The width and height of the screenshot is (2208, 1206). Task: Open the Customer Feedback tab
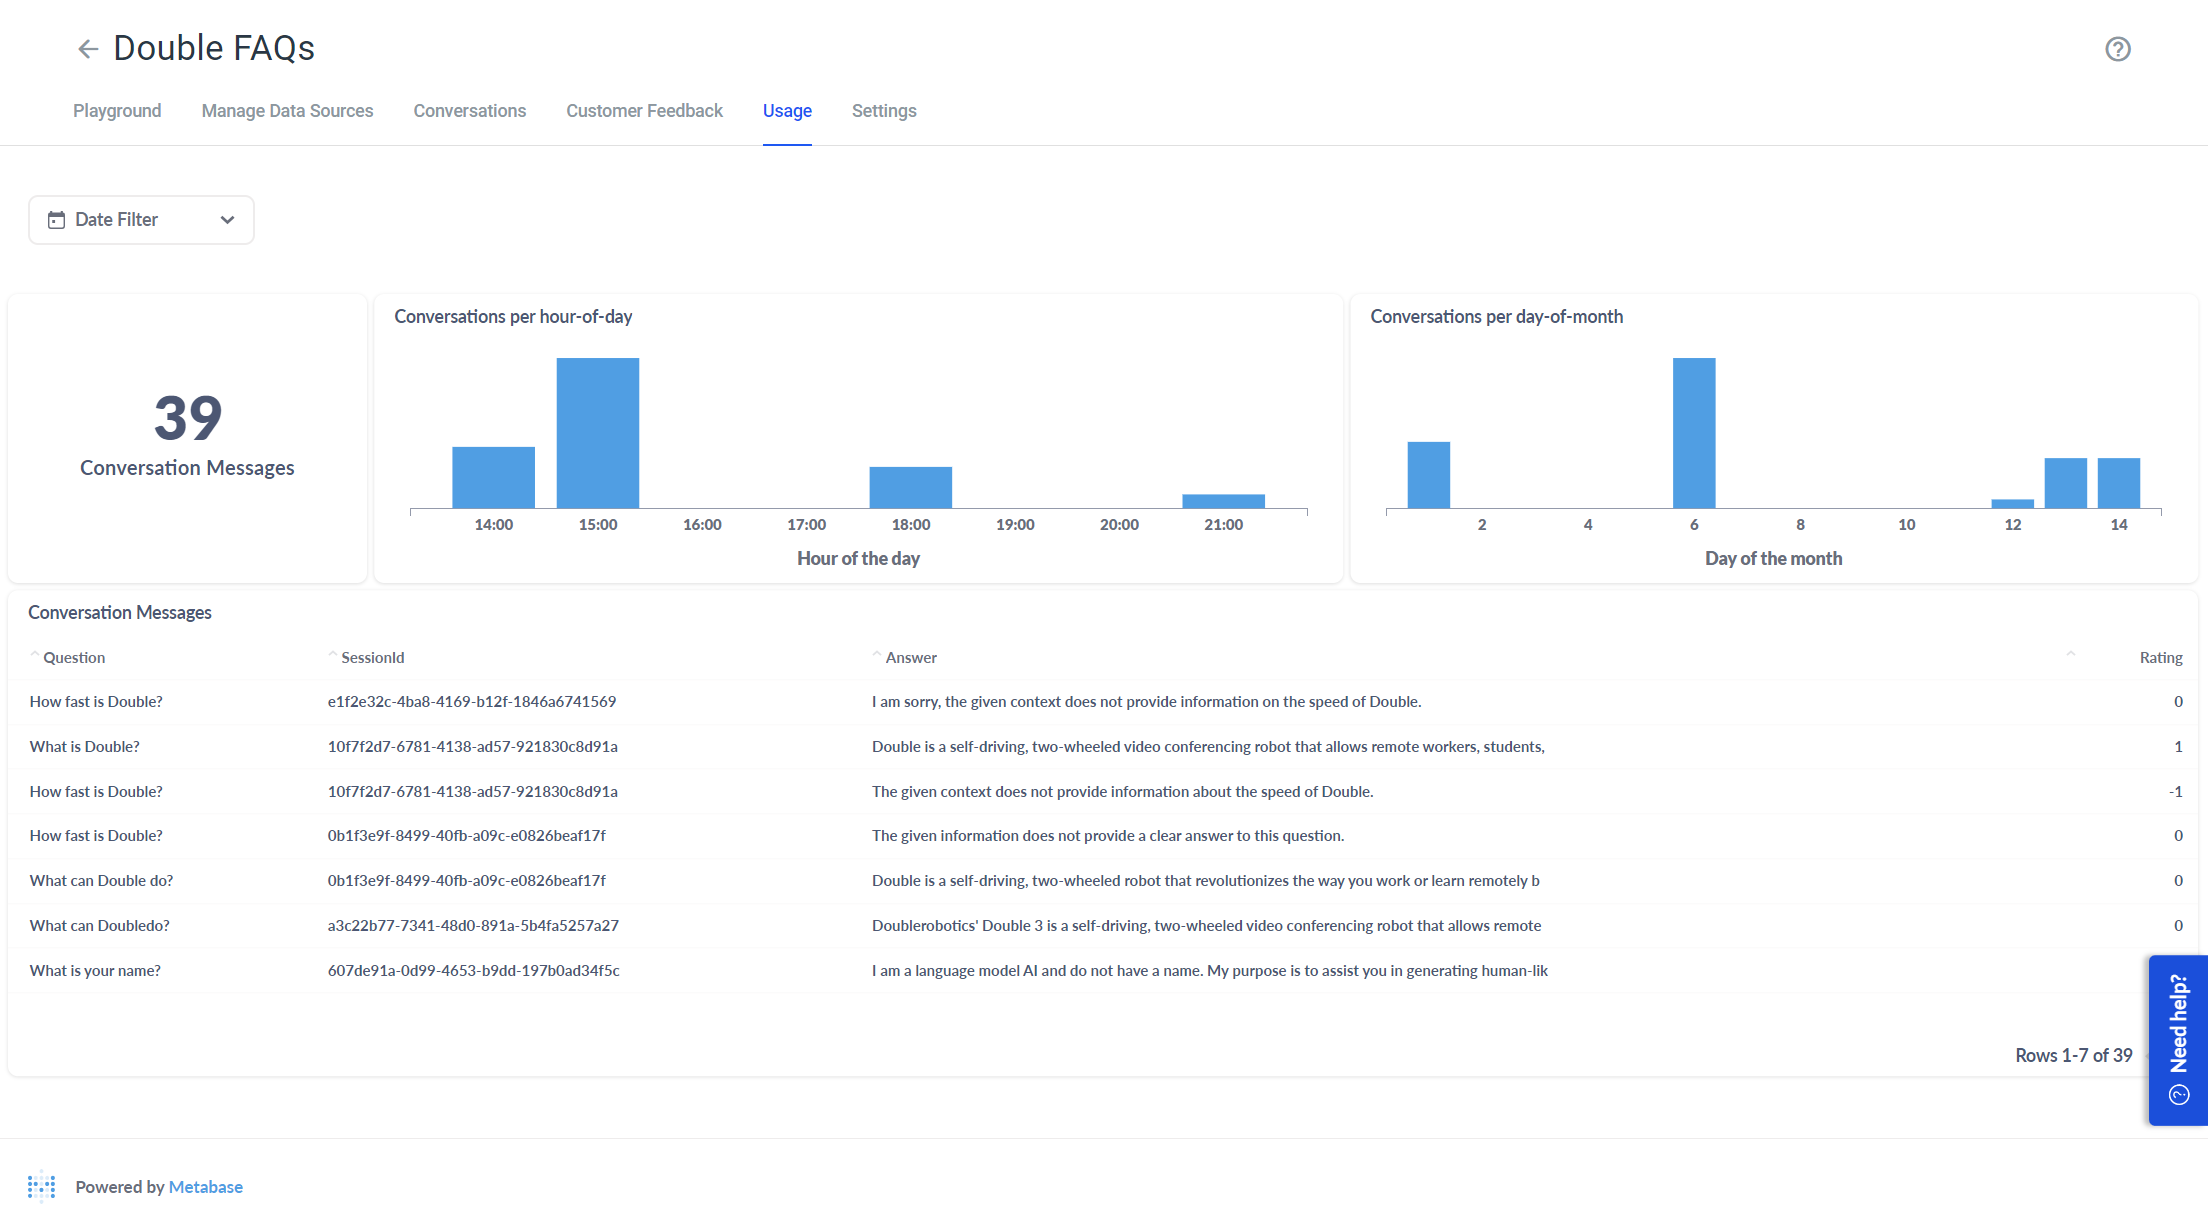point(644,111)
